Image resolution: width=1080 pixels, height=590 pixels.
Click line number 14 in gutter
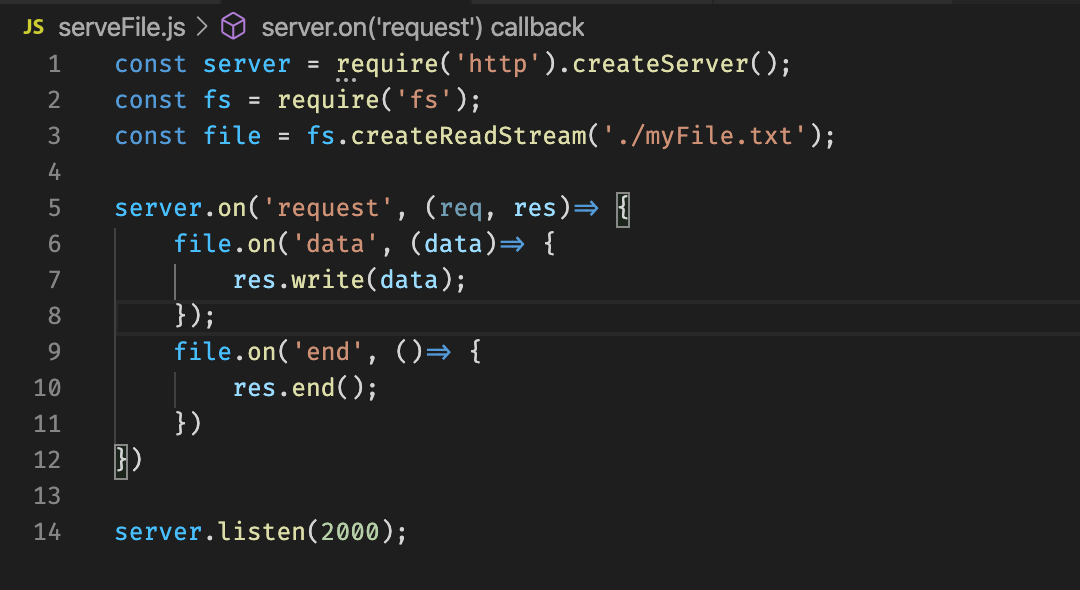(47, 531)
